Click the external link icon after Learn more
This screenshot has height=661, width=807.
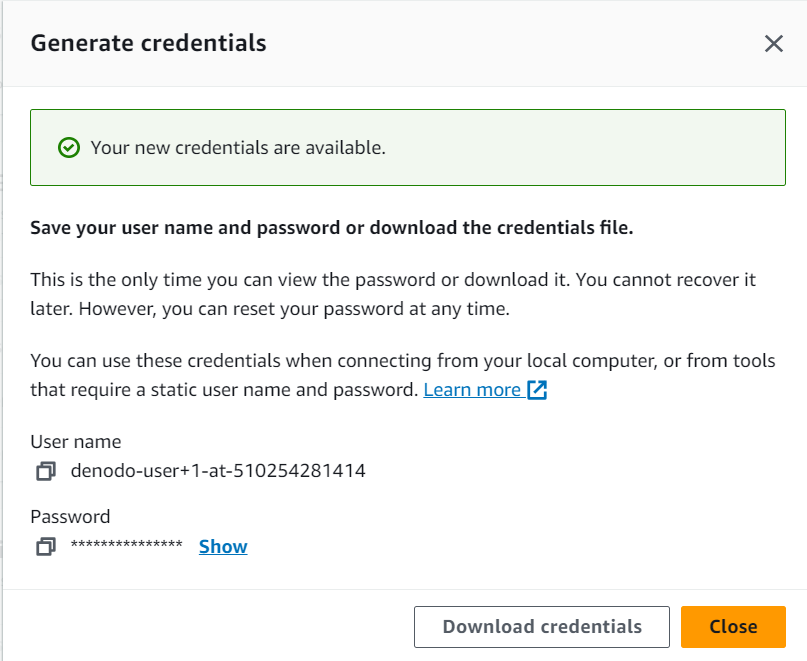tap(537, 390)
